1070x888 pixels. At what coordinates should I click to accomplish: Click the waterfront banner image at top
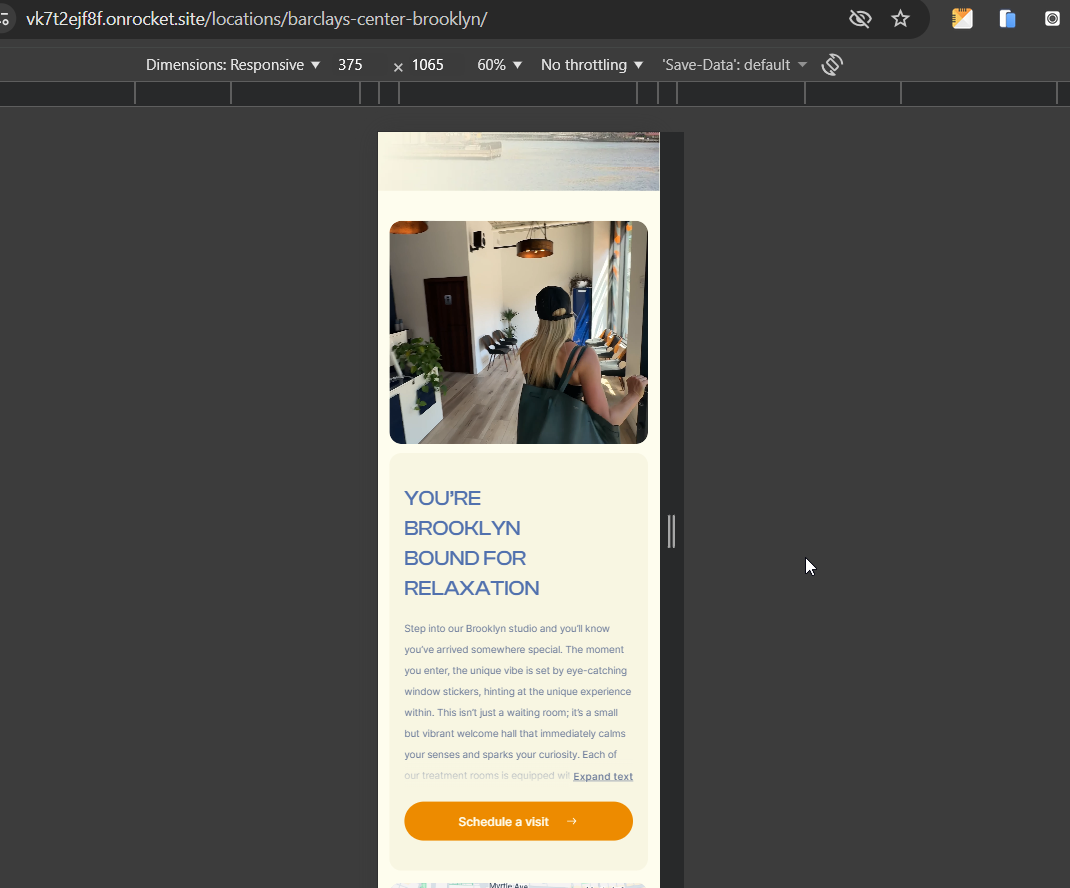[x=519, y=161]
